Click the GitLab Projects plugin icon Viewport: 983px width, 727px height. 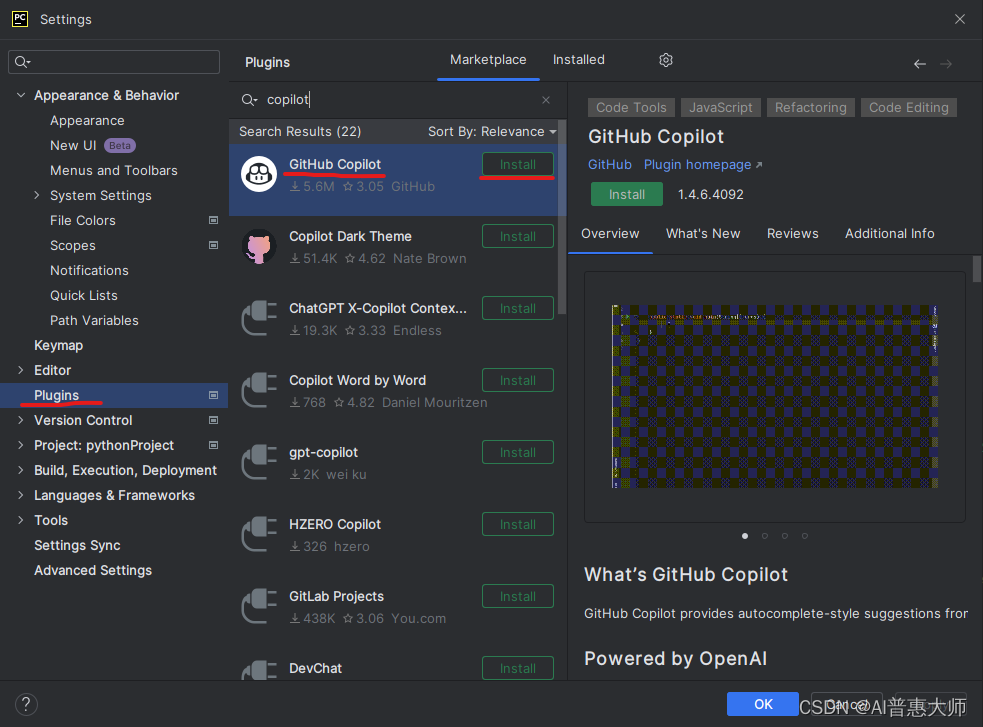[x=259, y=607]
